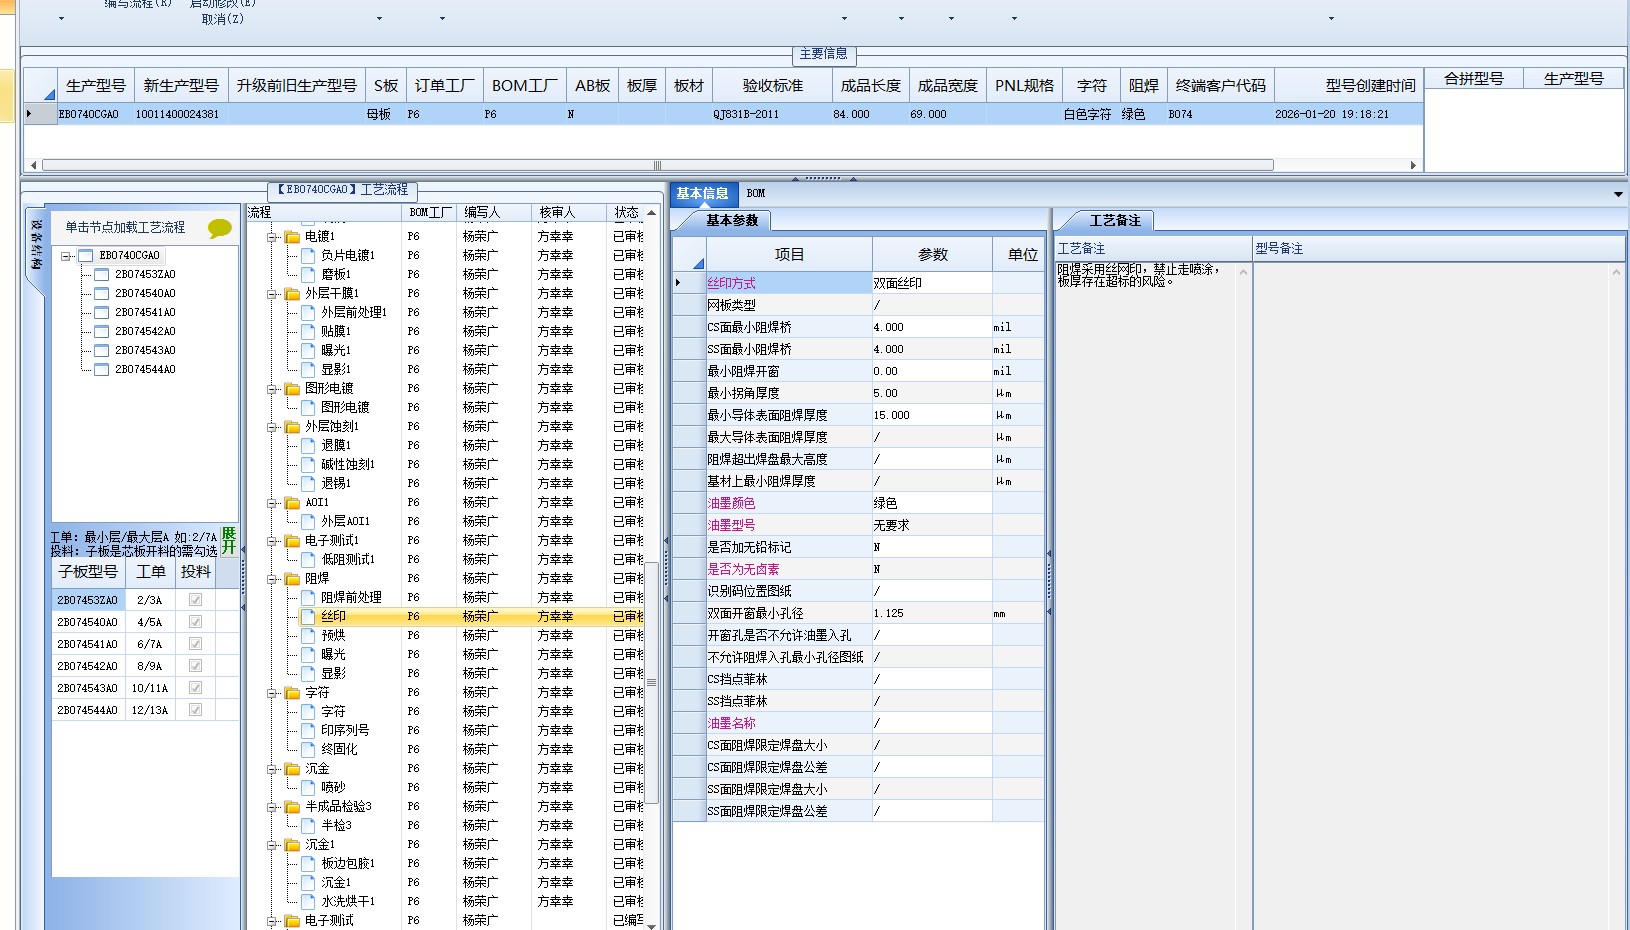1630x930 pixels.
Task: Click the AOI1 folder icon
Action: pyautogui.click(x=292, y=503)
